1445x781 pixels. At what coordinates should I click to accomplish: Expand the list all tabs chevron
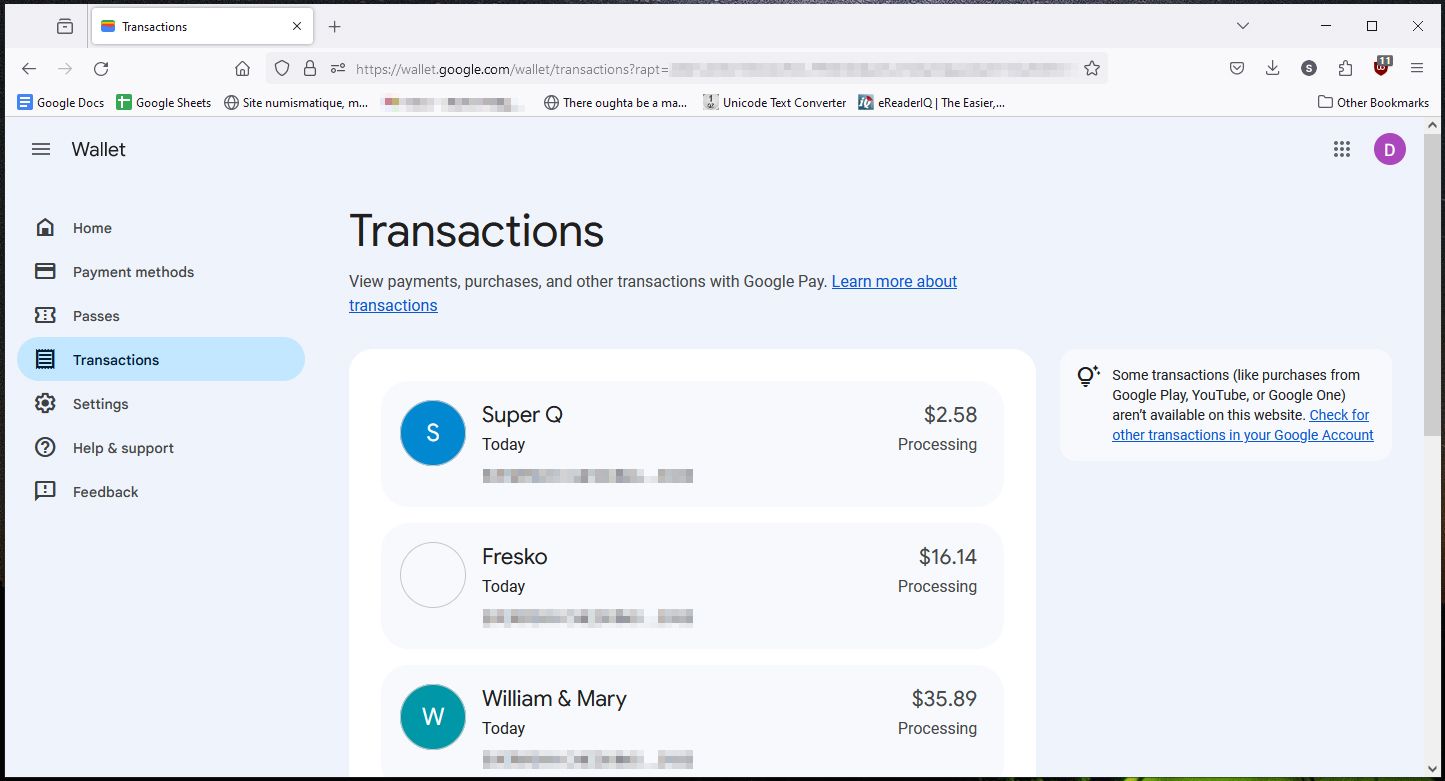[1243, 26]
